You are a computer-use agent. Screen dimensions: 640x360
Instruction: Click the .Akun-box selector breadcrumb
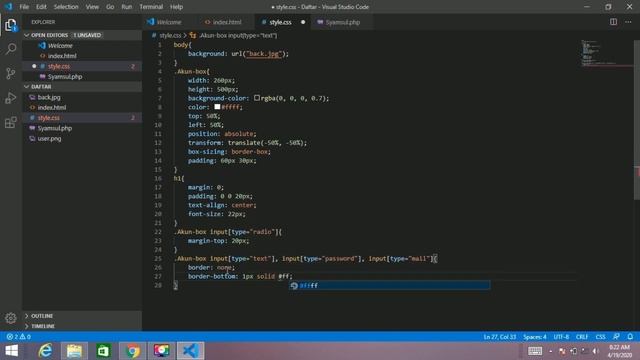[238, 36]
